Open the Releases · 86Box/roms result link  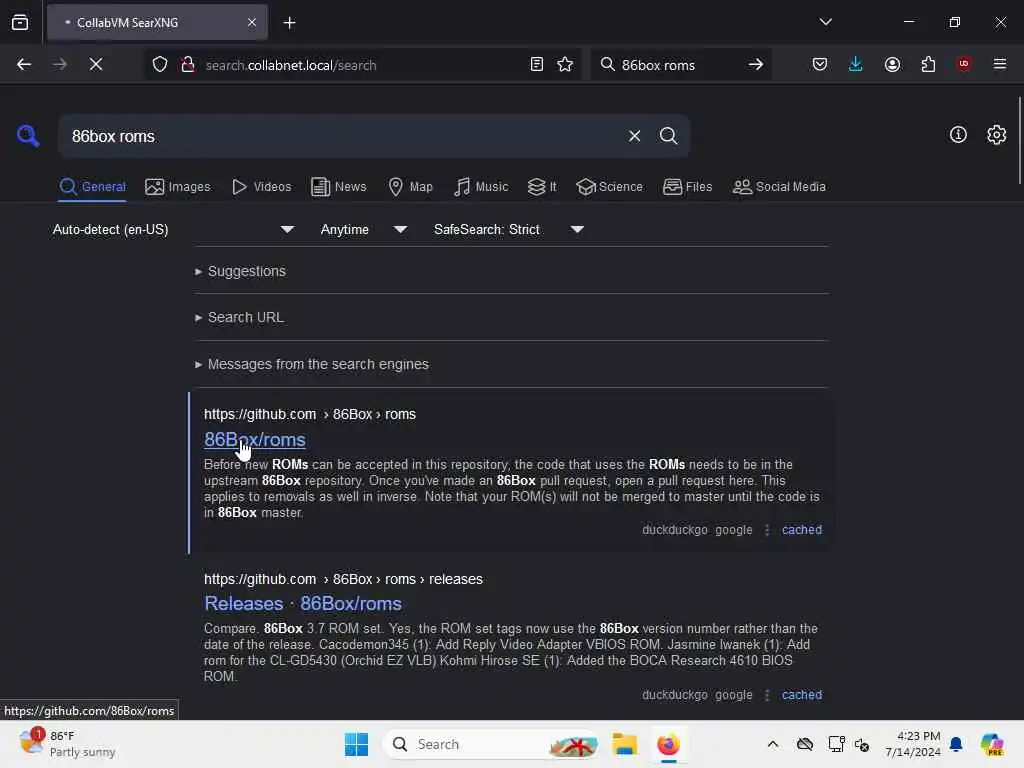pyautogui.click(x=303, y=603)
